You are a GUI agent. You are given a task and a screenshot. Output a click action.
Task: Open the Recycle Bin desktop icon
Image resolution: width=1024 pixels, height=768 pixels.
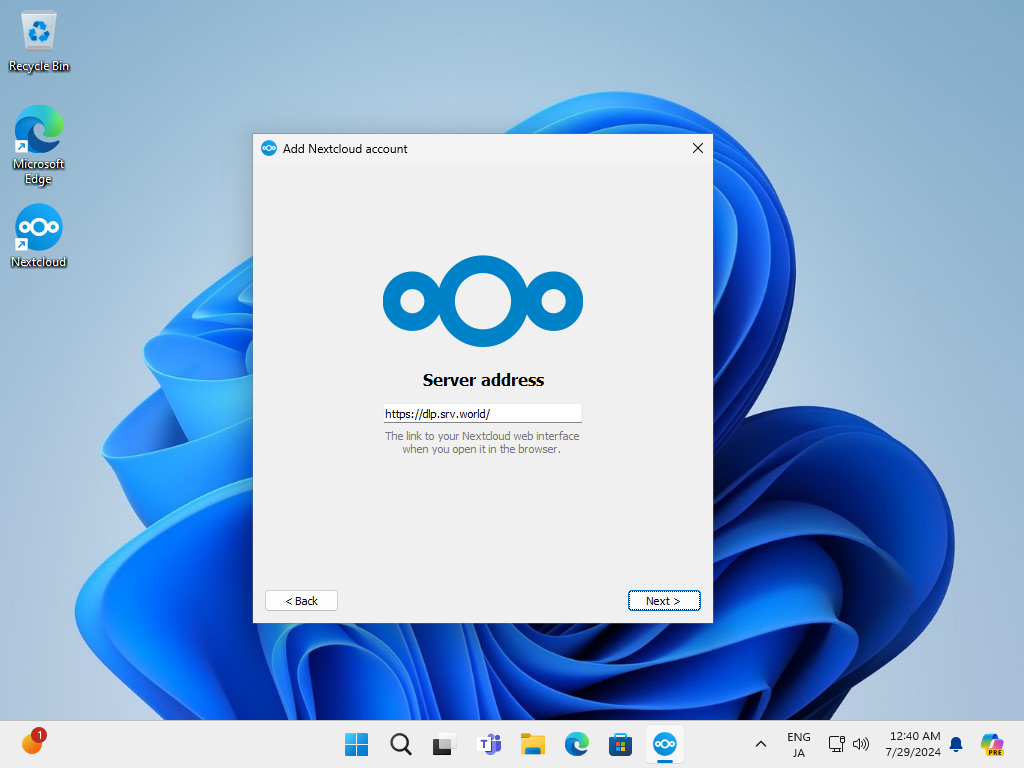pyautogui.click(x=39, y=42)
